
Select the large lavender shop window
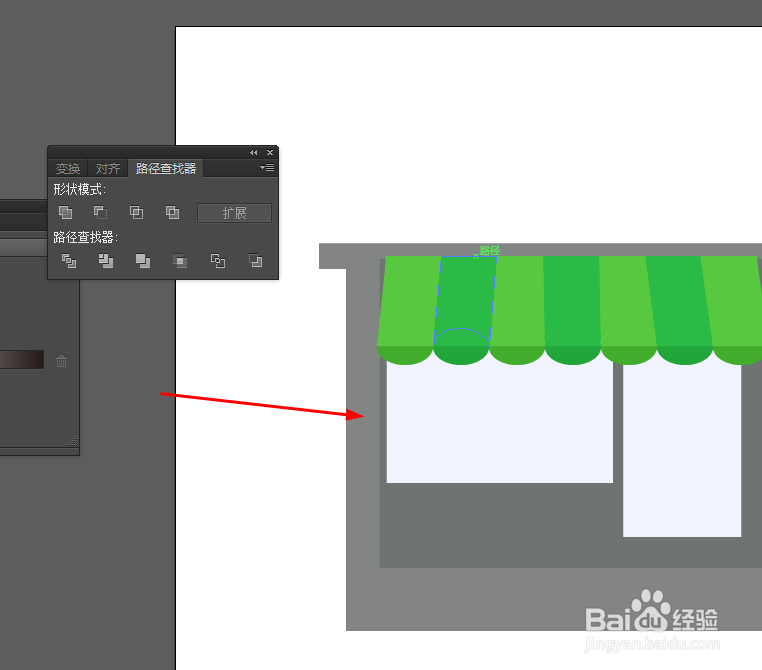click(500, 423)
